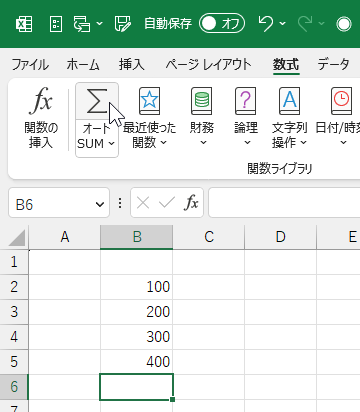Click the greyed-out Redo arrow icon
Viewport: 360px width, 412px height.
(304, 23)
